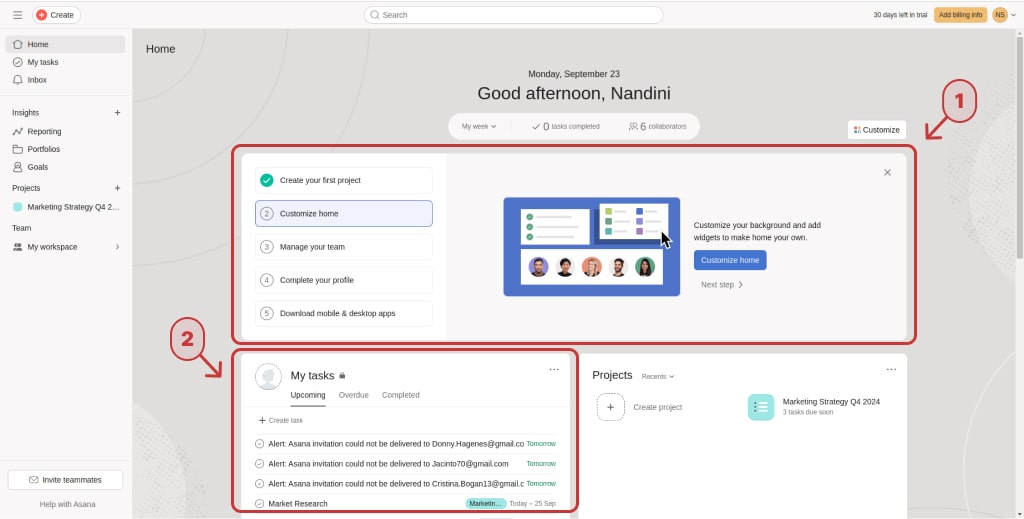Click inside the Search field
This screenshot has width=1024, height=519.
[x=513, y=15]
